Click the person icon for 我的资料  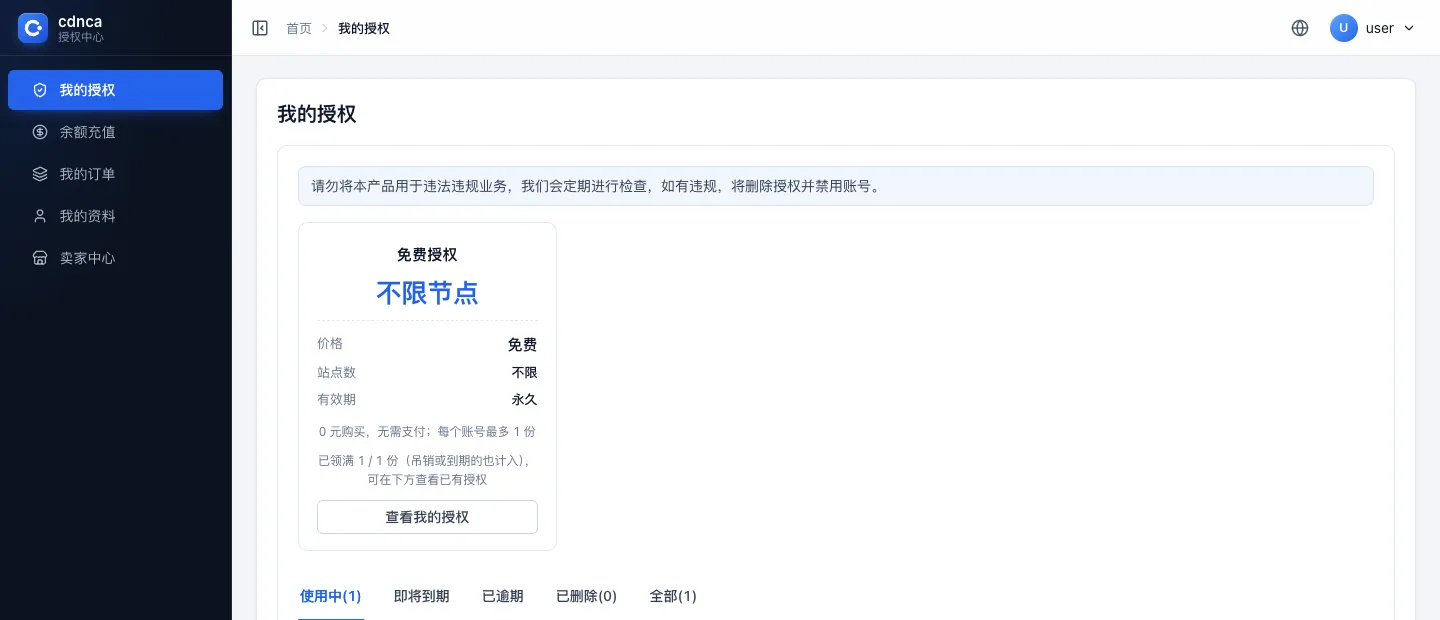pyautogui.click(x=40, y=216)
